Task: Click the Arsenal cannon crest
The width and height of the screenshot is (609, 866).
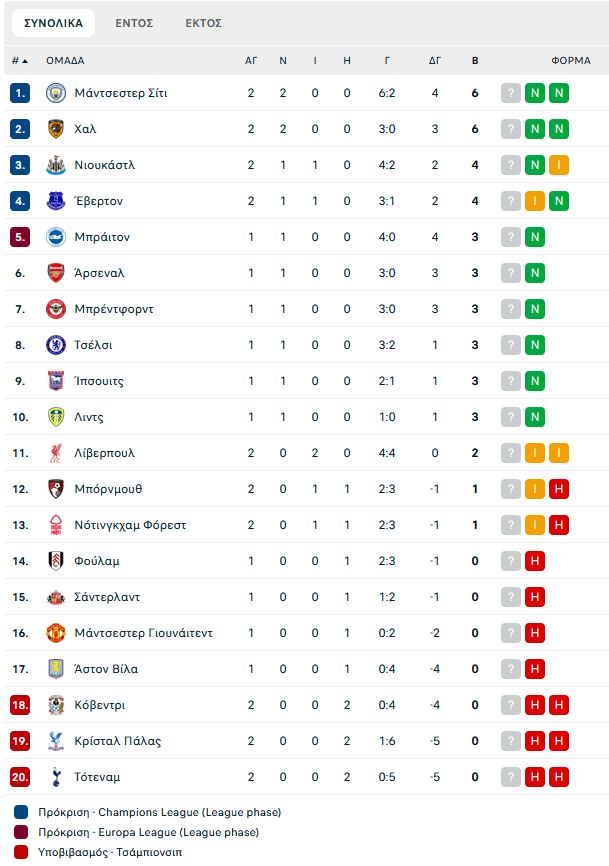Action: tap(56, 273)
